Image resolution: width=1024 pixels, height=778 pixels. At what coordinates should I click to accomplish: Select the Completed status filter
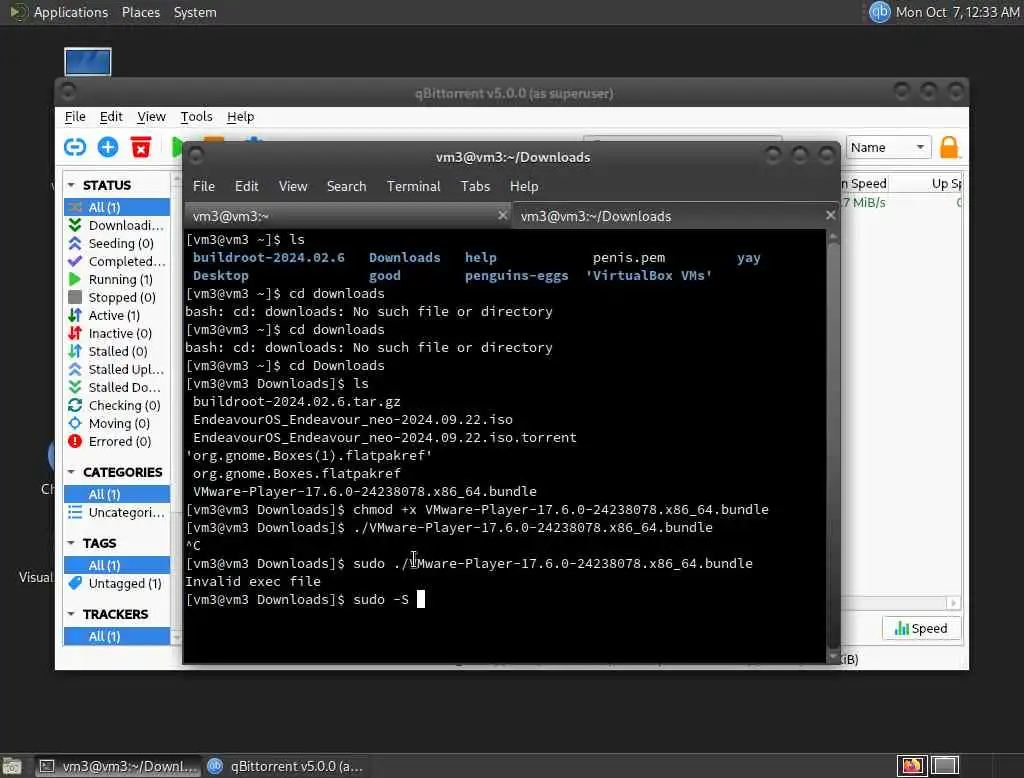pos(117,261)
